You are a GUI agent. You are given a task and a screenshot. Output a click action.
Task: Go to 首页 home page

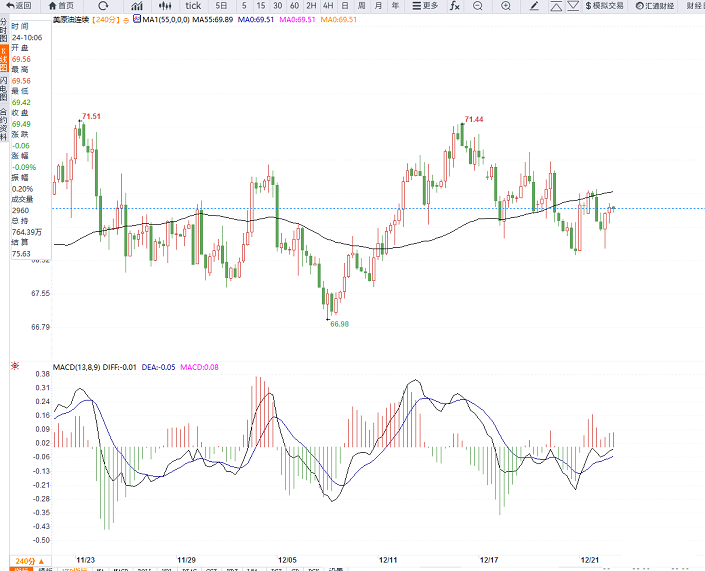point(61,6)
